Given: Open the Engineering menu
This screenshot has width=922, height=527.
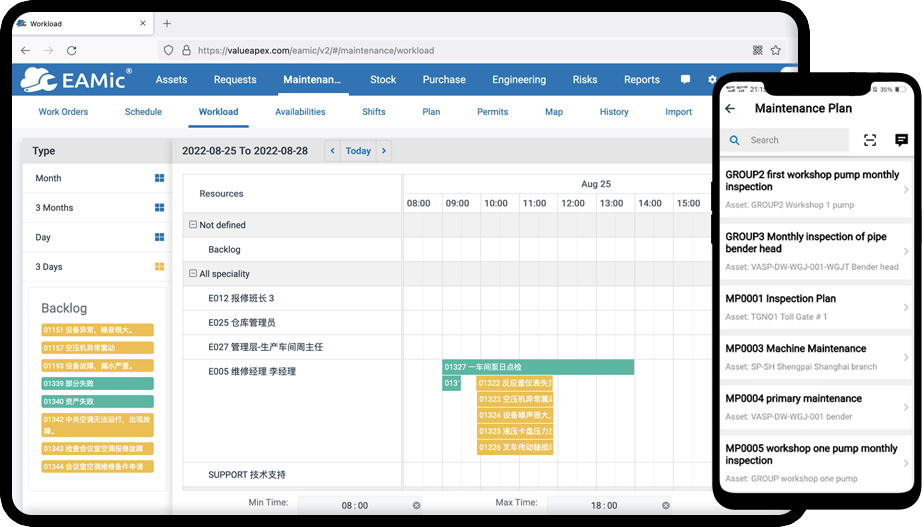Looking at the screenshot, I should tap(519, 79).
